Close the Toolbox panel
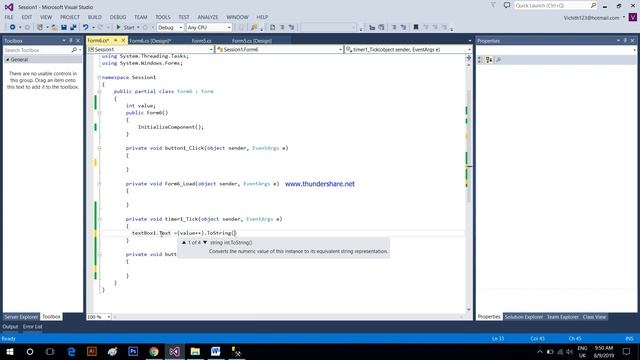640x360 pixels. 78,41
